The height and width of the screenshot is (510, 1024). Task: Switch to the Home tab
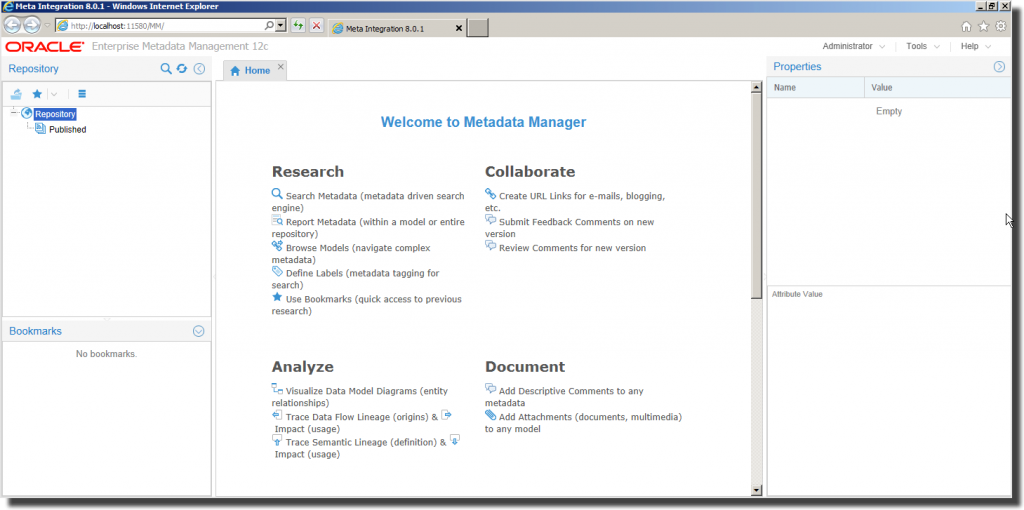tap(251, 71)
